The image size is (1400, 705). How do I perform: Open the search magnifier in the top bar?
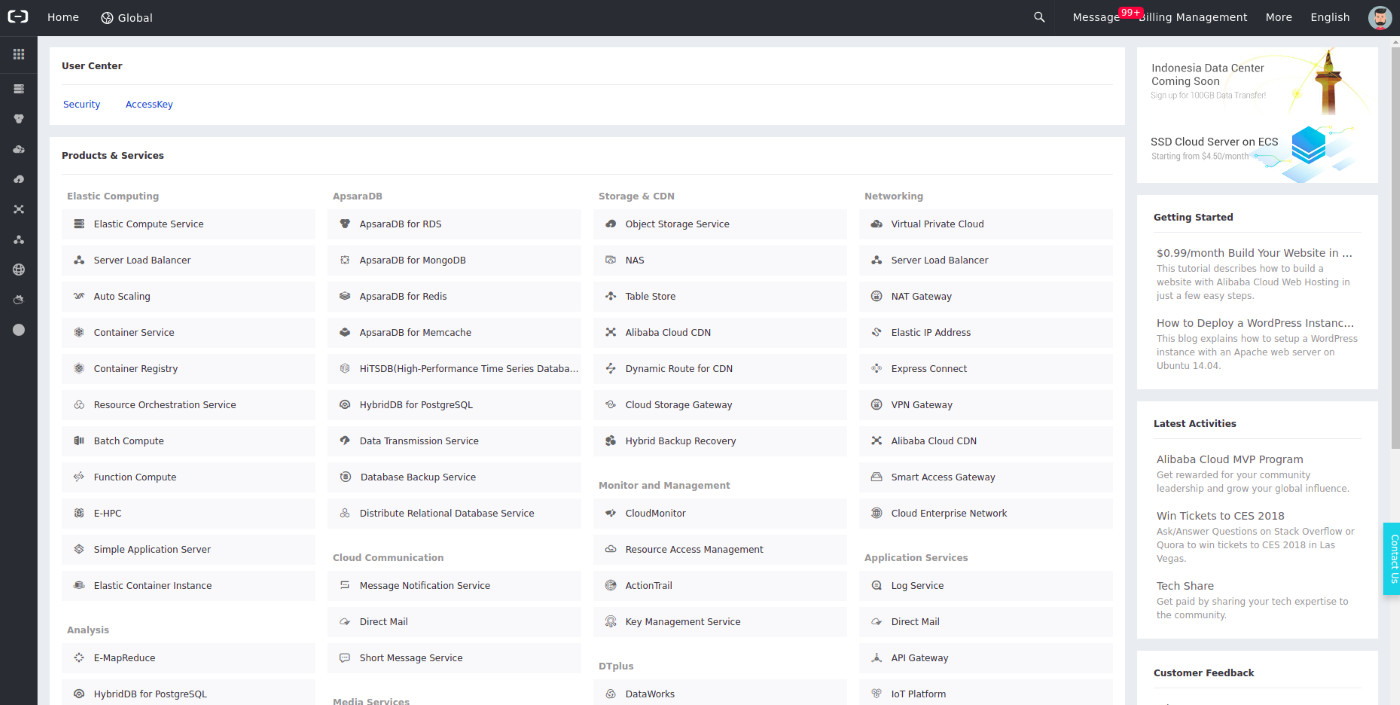click(1039, 17)
